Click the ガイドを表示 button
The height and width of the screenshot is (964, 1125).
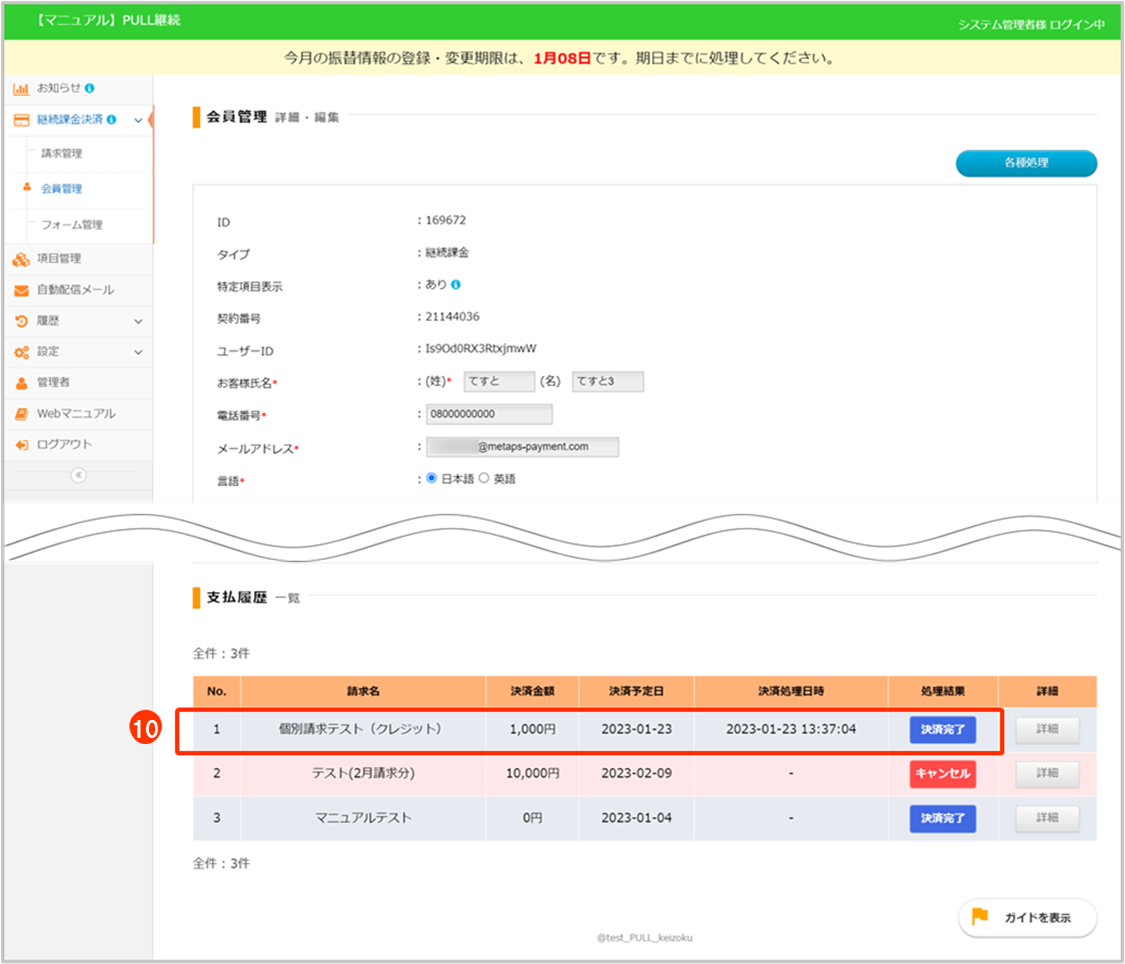1027,917
